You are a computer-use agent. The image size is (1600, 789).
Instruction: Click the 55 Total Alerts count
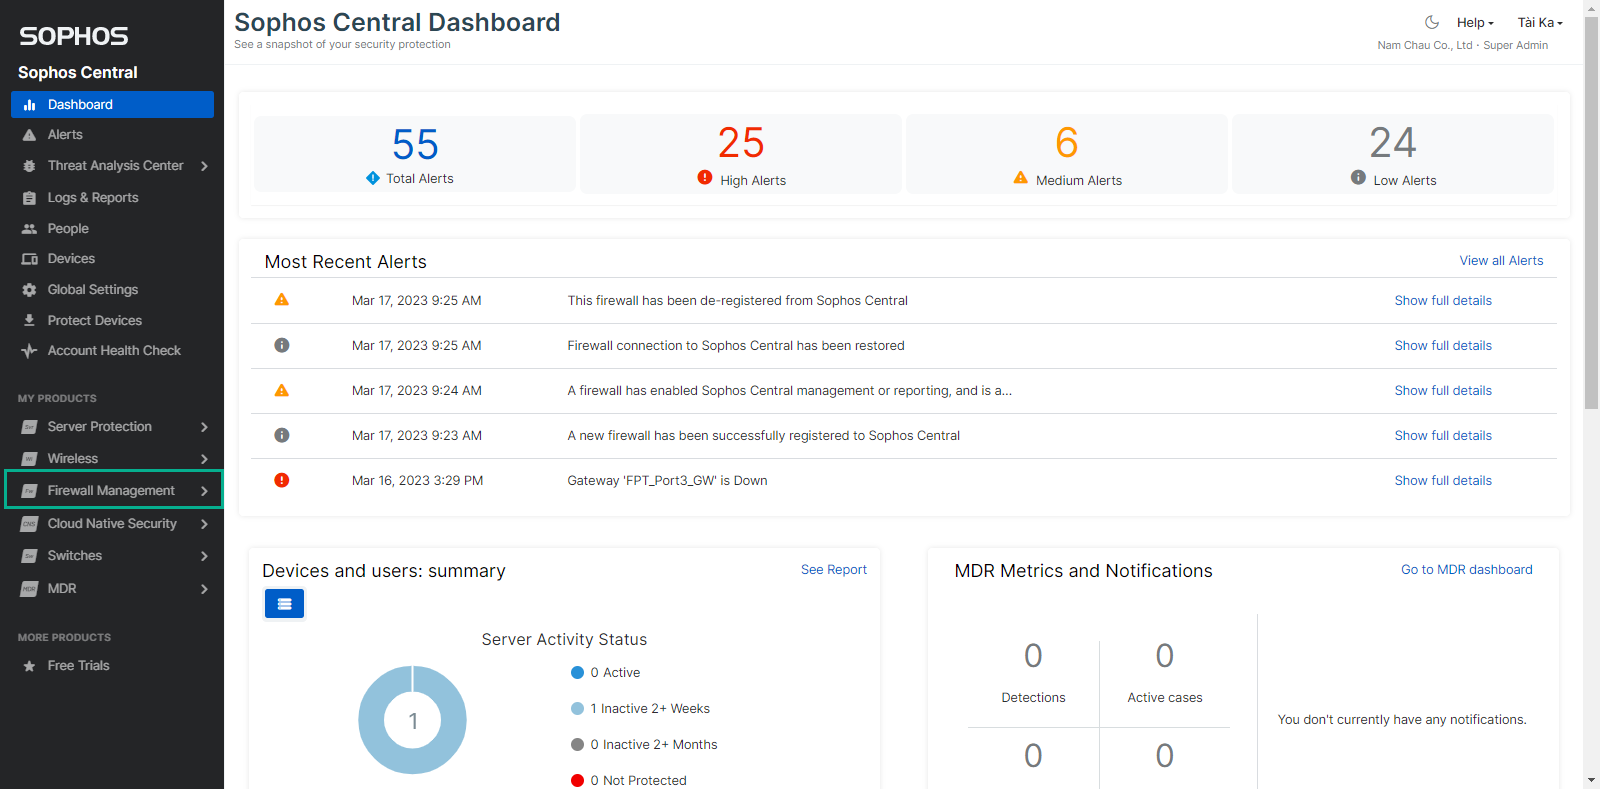pyautogui.click(x=416, y=145)
